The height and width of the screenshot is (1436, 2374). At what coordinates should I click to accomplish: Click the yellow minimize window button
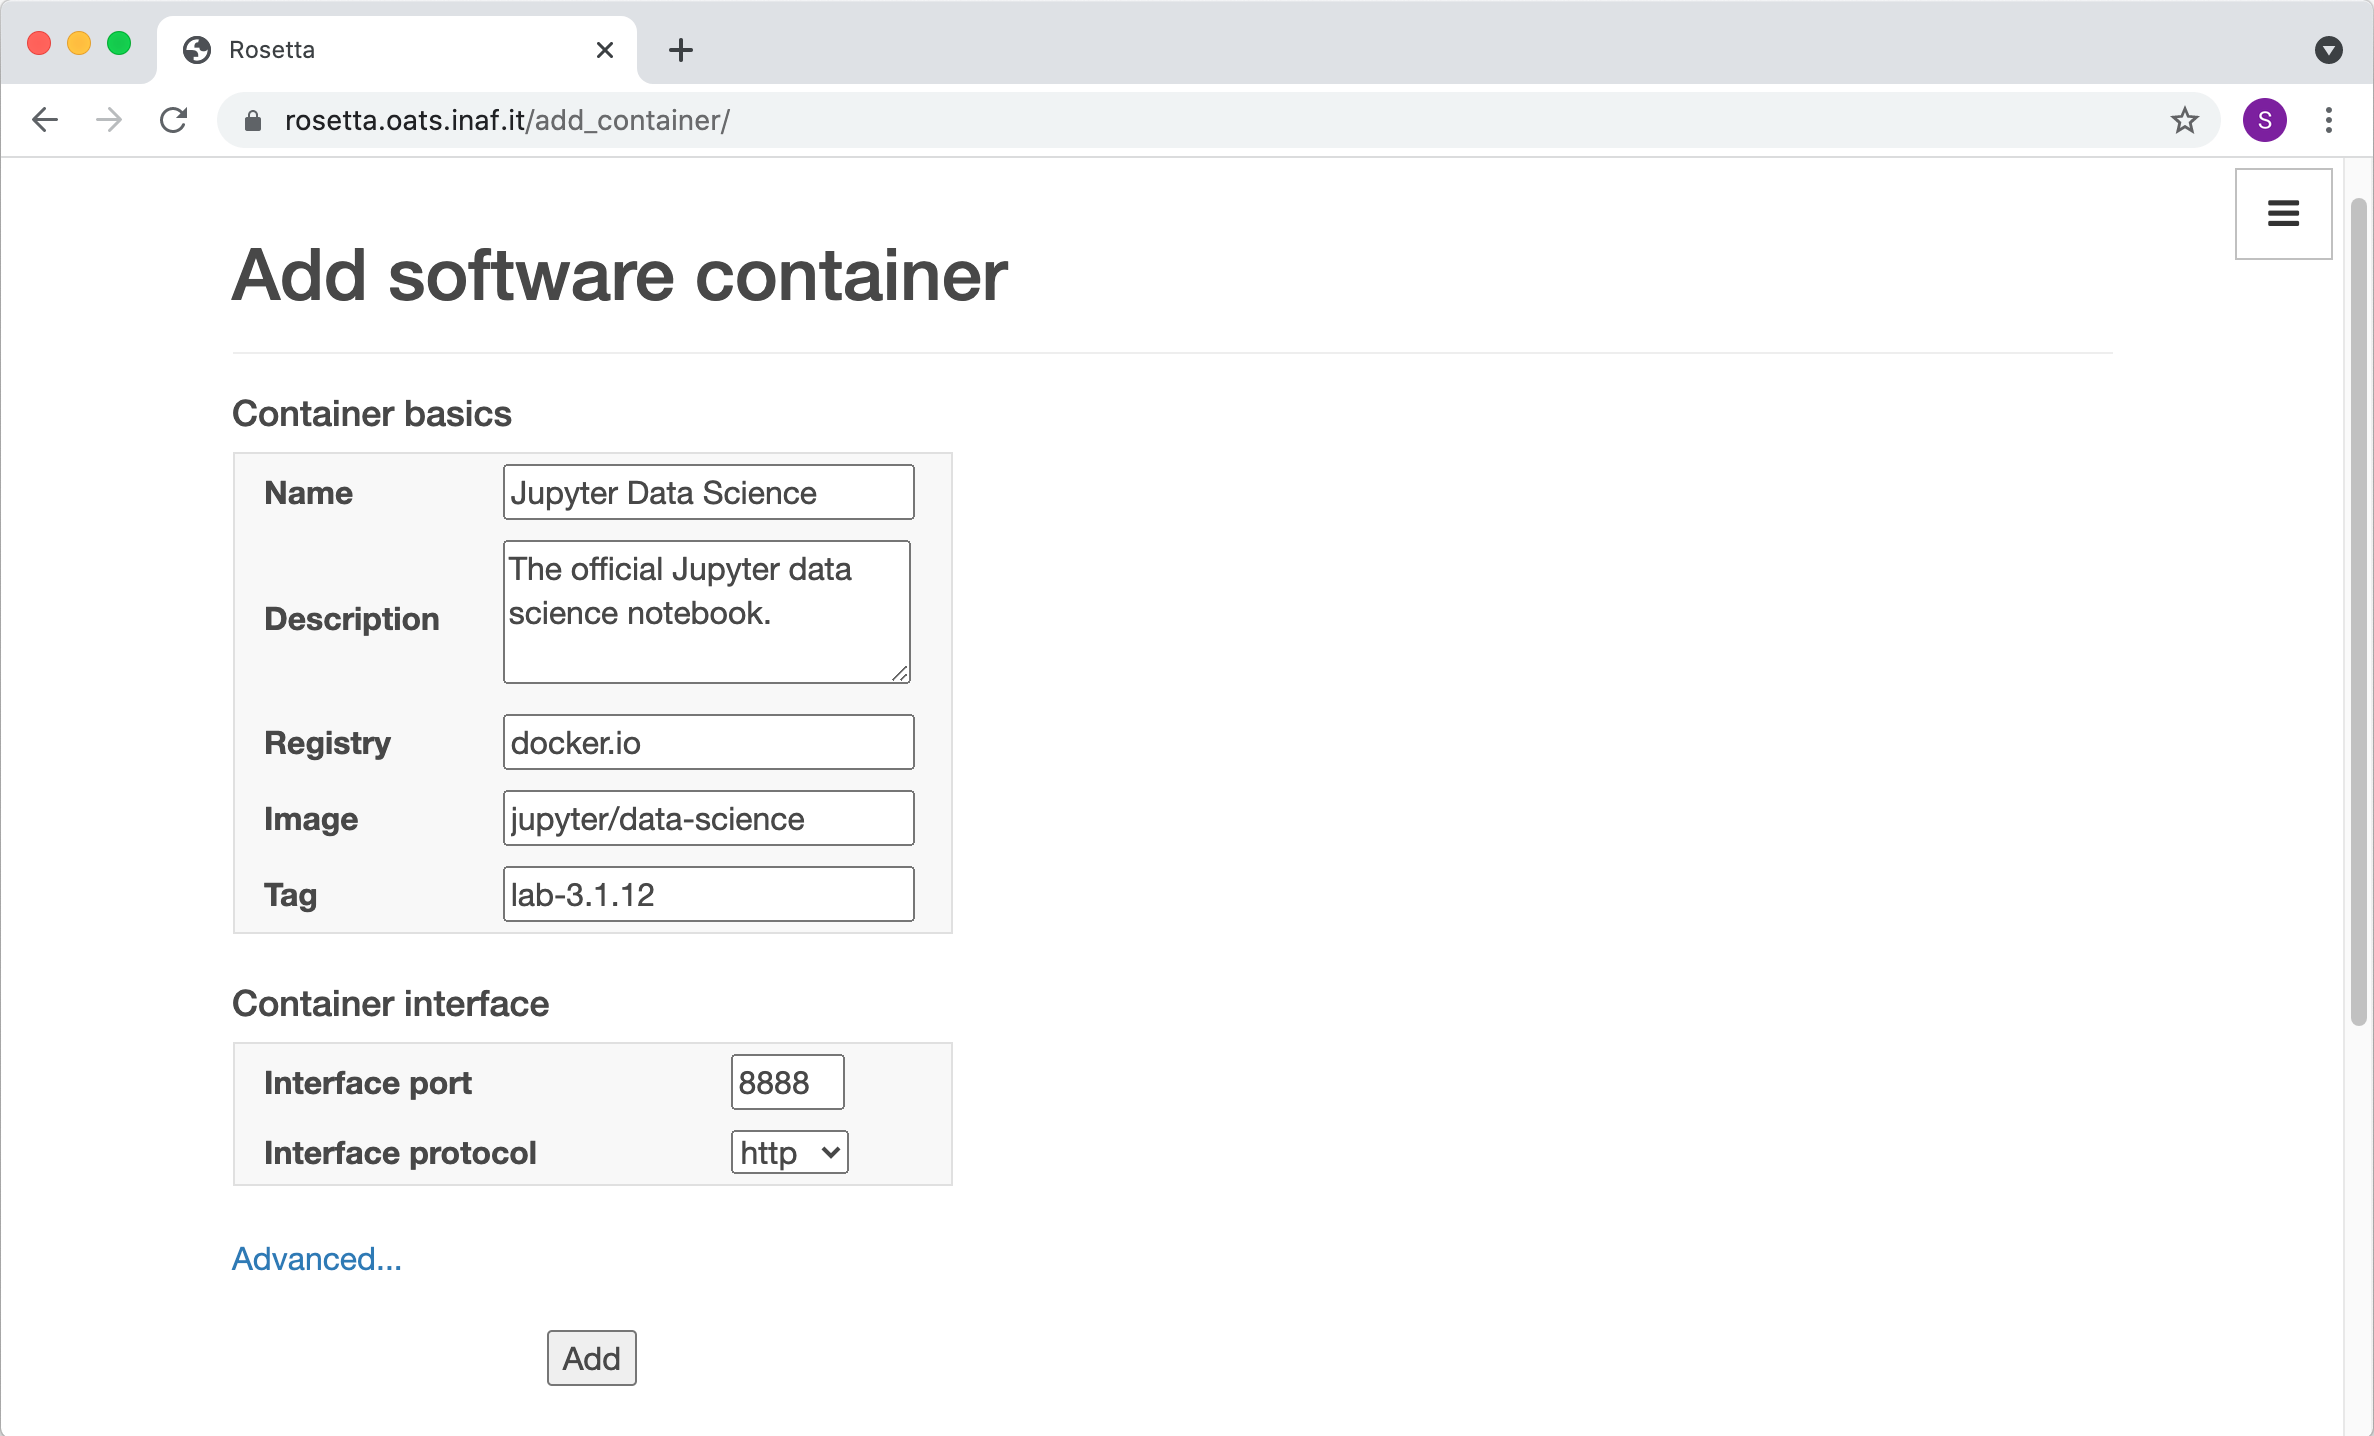tap(79, 43)
